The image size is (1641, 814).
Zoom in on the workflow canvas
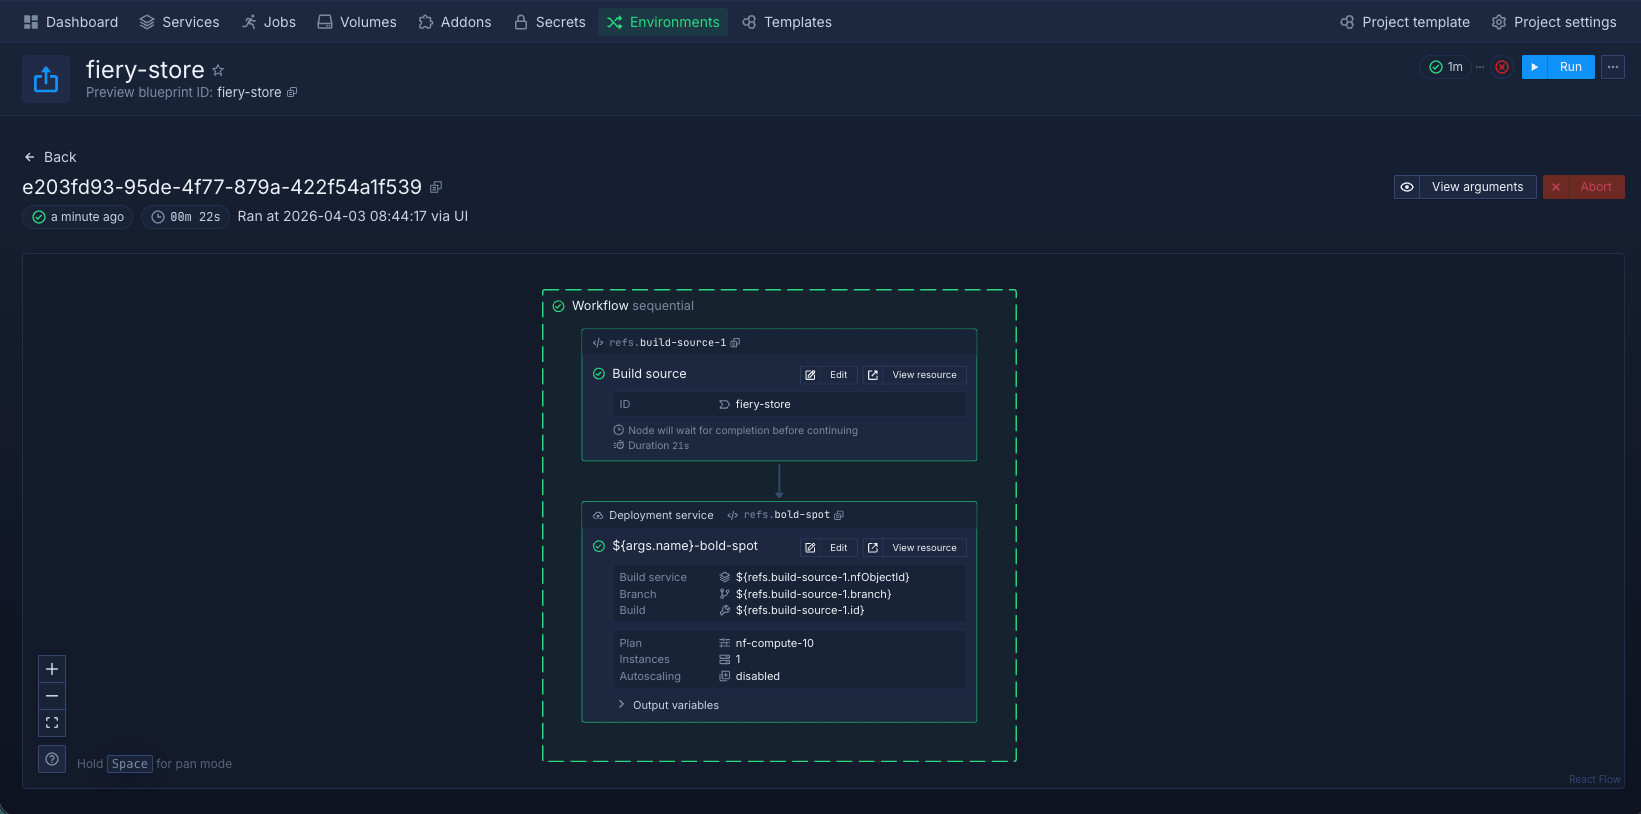coord(52,669)
